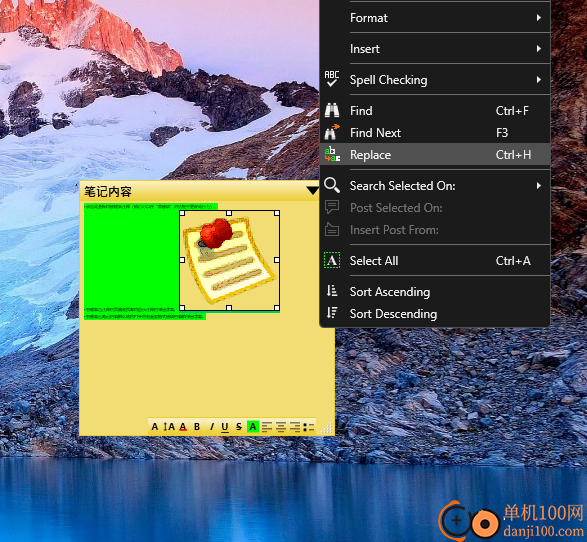
Task: Choose Select All in the context menu
Action: pos(435,261)
